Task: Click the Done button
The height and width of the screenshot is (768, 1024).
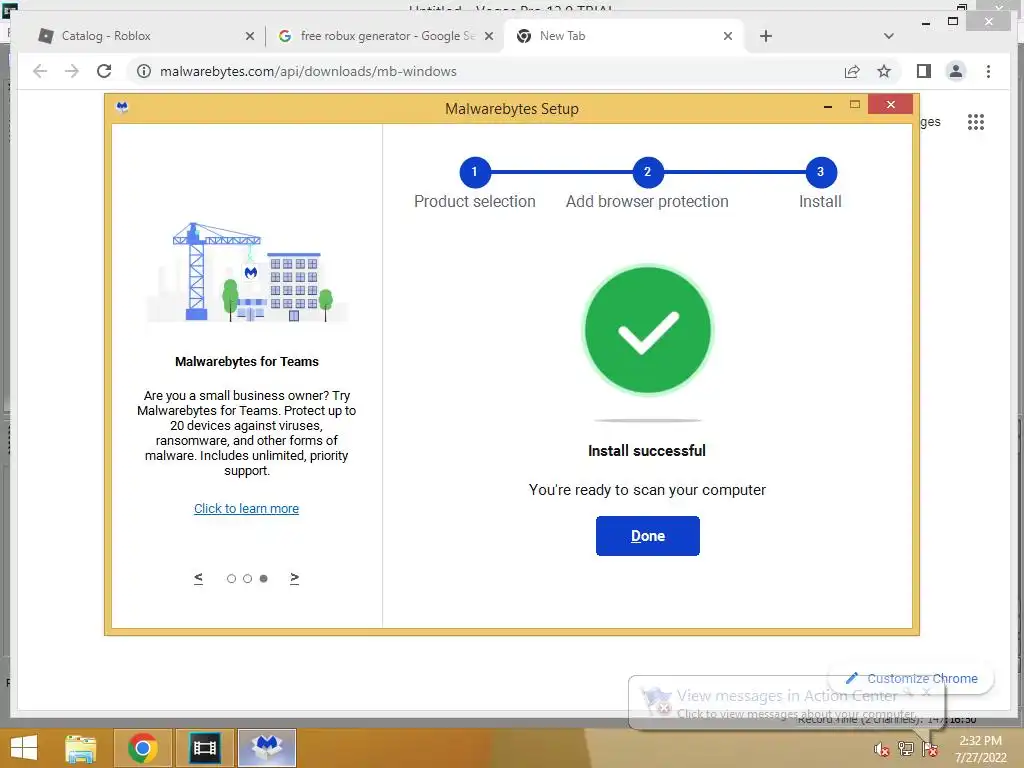Action: (647, 536)
